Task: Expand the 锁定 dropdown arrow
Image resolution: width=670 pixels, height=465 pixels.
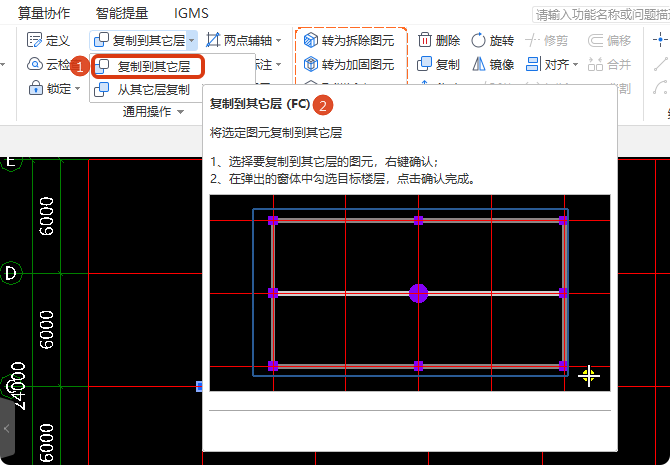Action: tap(77, 88)
